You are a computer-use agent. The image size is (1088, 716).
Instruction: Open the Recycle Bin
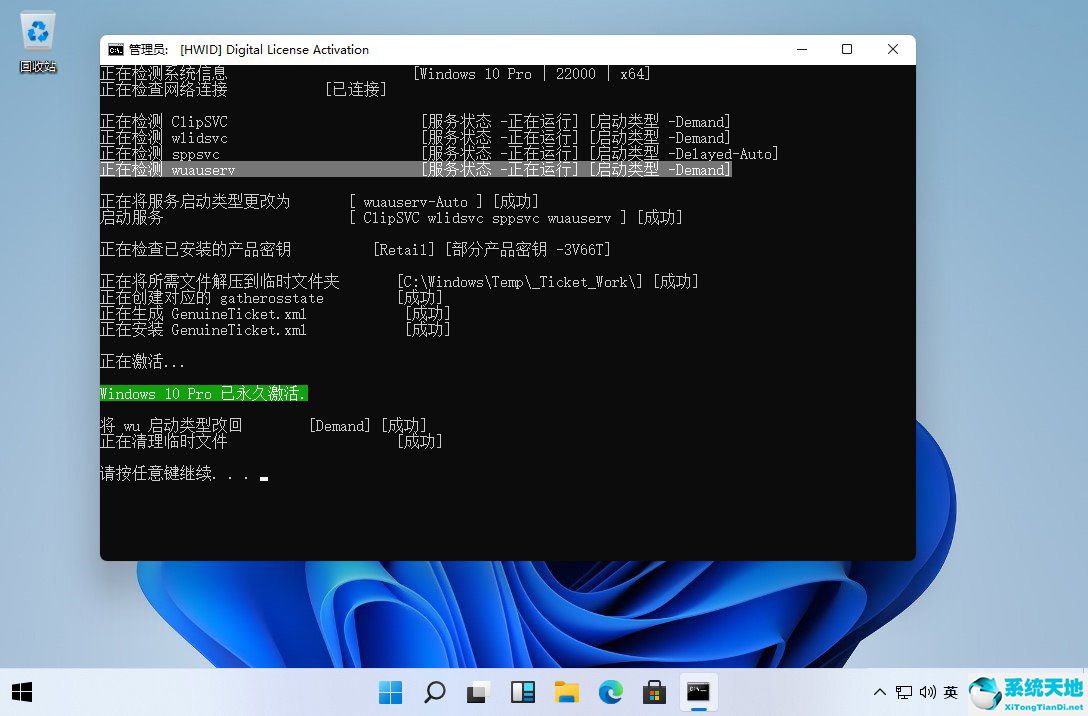(37, 33)
